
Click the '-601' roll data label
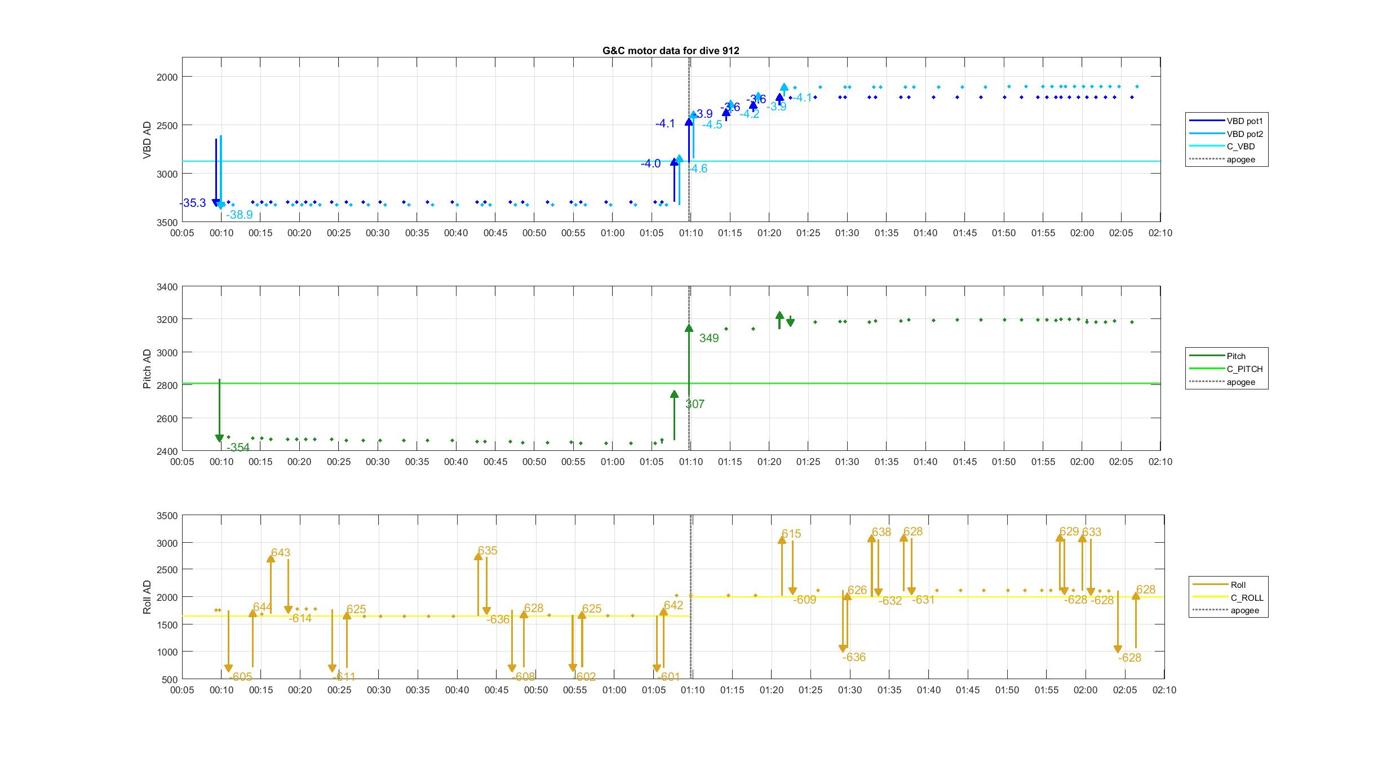[x=670, y=677]
